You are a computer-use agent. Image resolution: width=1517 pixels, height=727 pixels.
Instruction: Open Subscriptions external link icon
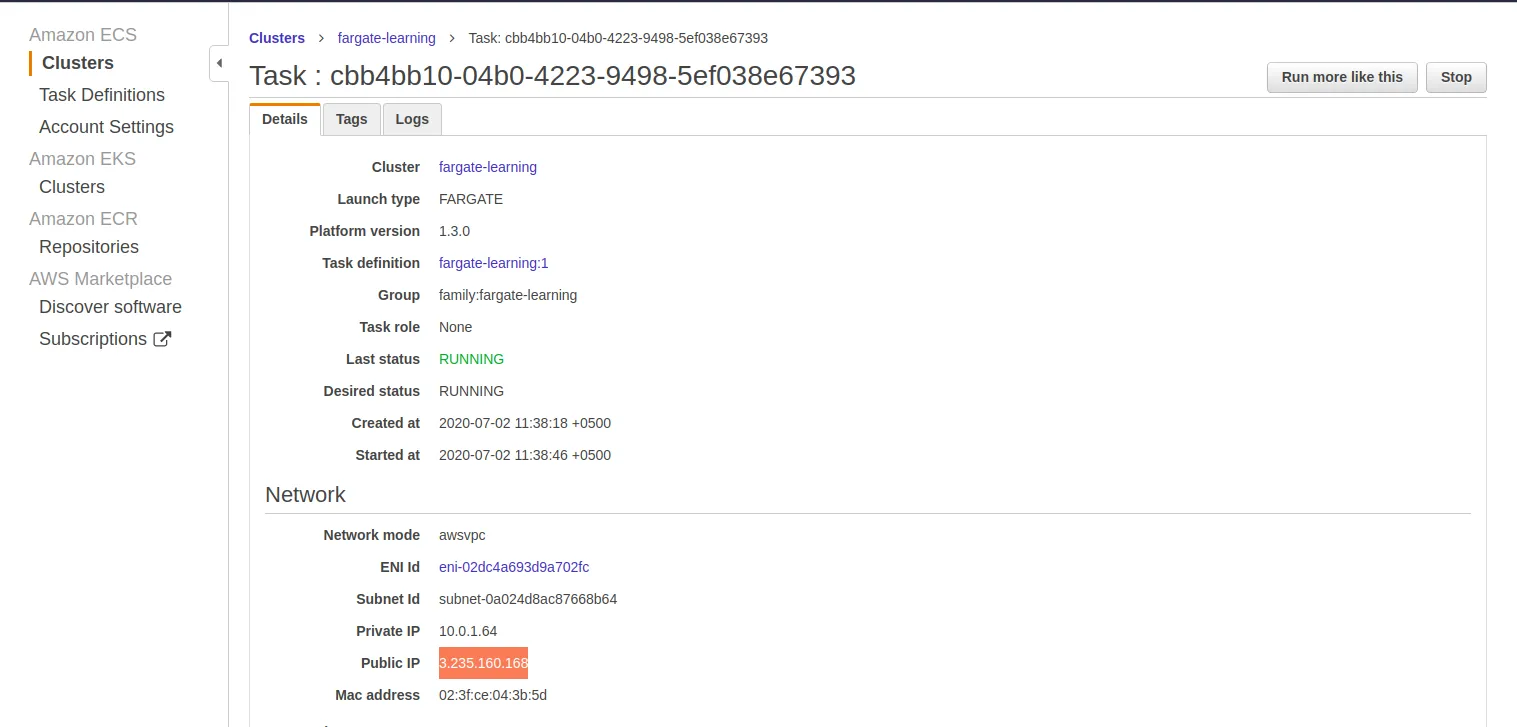point(162,339)
